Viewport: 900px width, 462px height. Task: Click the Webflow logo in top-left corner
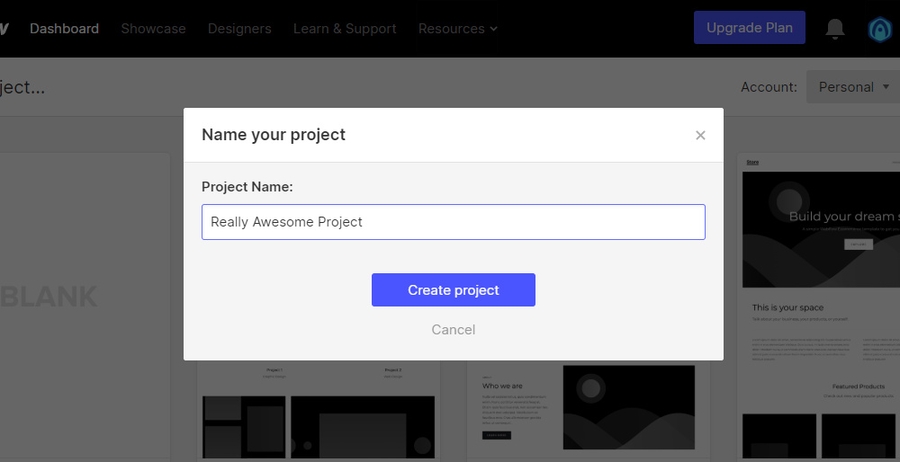(4, 28)
